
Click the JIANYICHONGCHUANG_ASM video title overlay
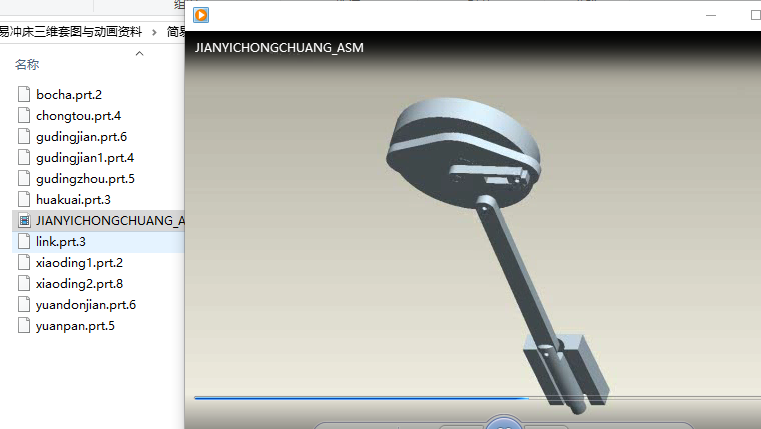tap(279, 48)
